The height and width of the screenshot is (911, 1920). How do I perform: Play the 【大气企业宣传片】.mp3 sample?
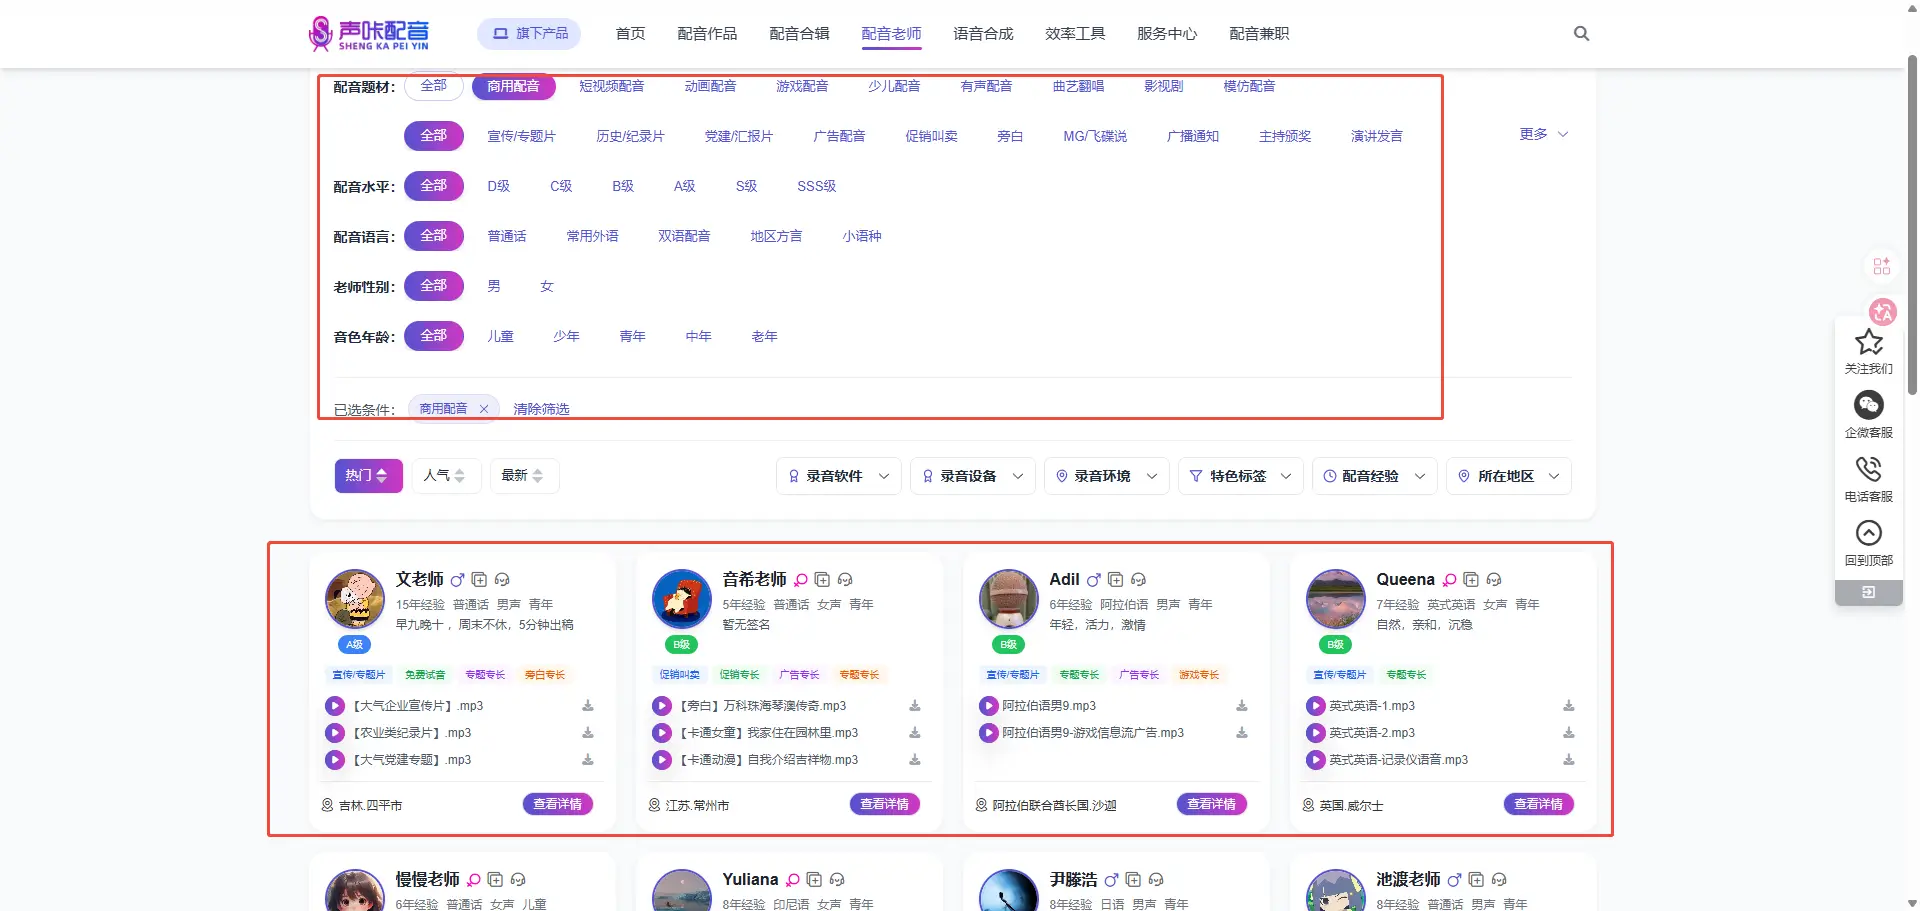click(335, 706)
